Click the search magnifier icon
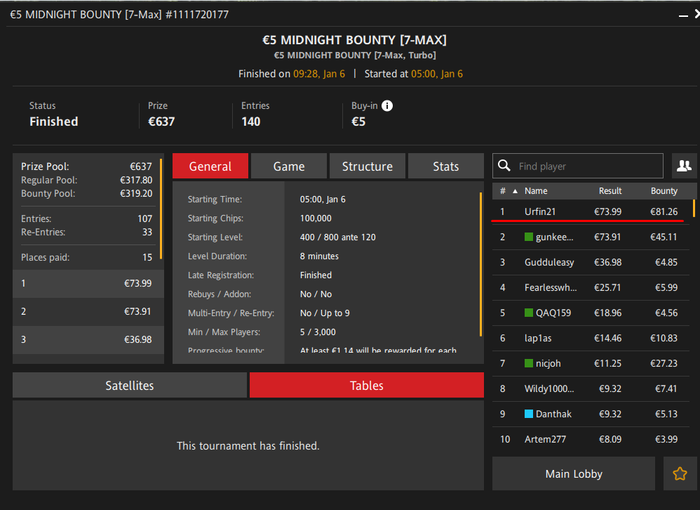 point(504,166)
